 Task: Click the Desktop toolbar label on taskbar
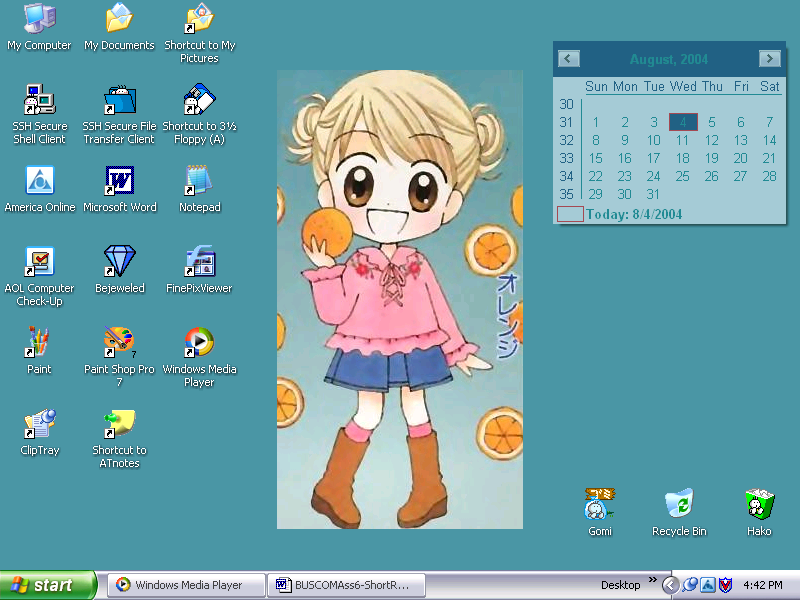pos(620,585)
